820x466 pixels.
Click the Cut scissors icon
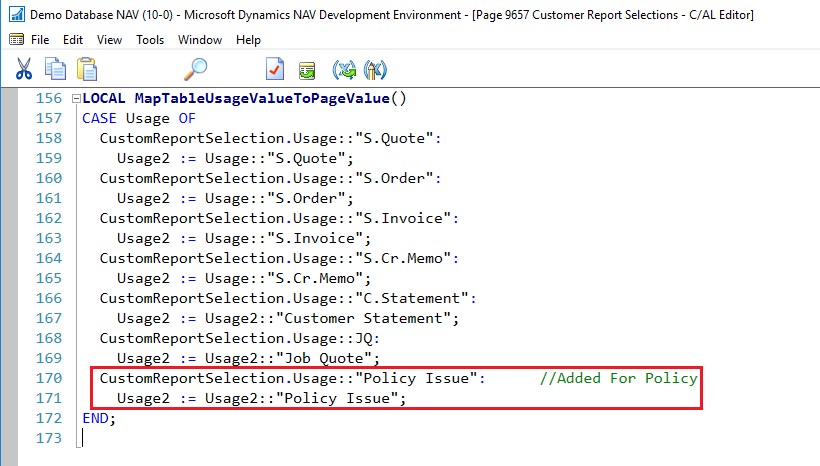(x=24, y=69)
